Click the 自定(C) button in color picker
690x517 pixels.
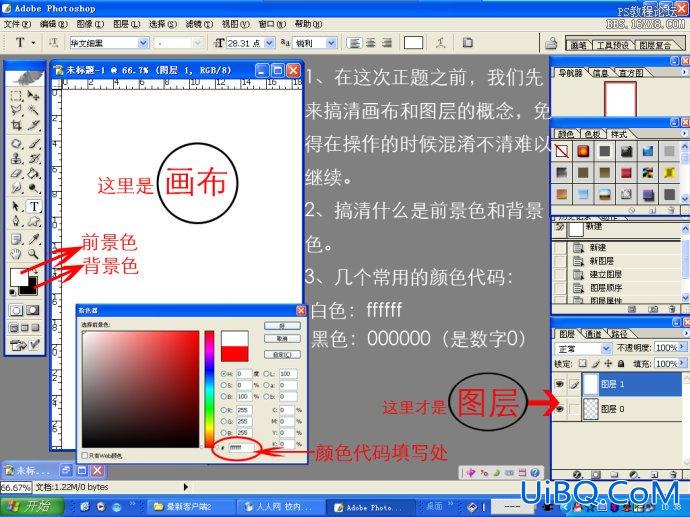point(282,354)
